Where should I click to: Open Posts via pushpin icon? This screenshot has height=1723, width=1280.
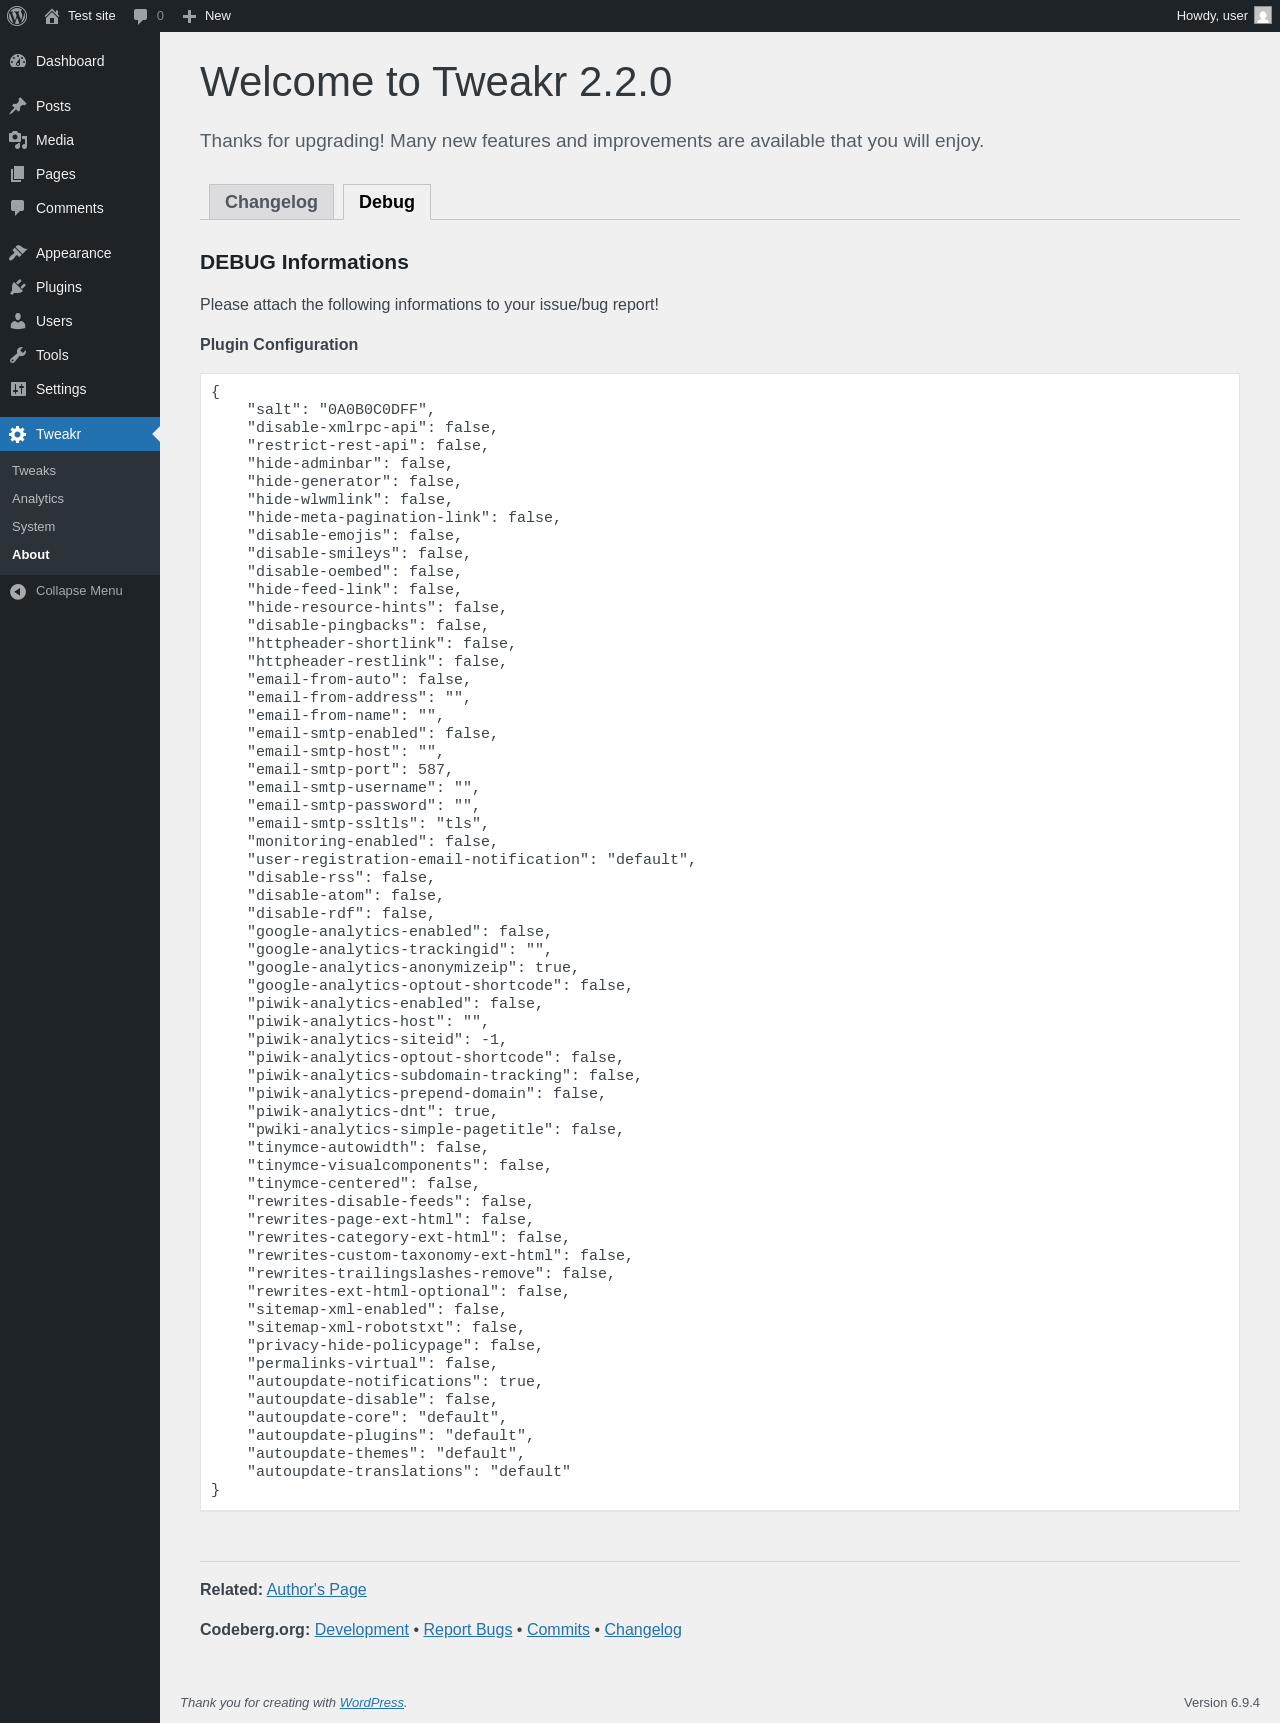(x=18, y=106)
